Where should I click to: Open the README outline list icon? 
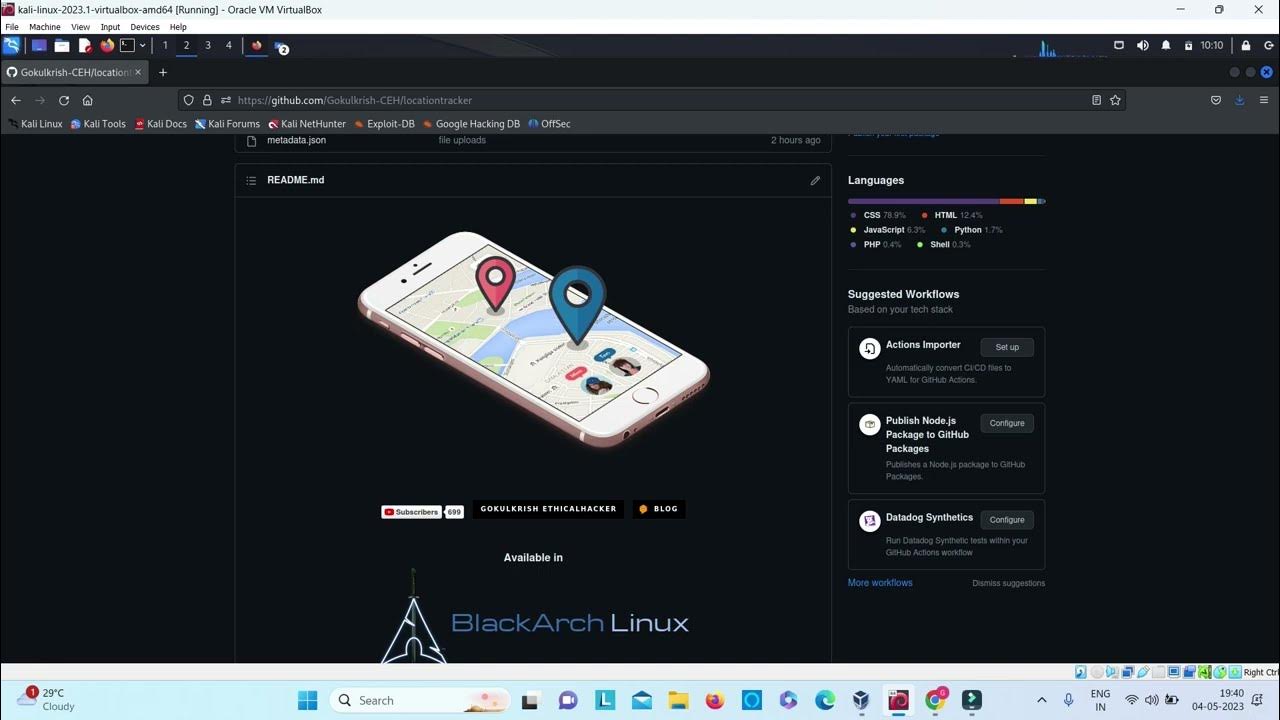(x=251, y=180)
